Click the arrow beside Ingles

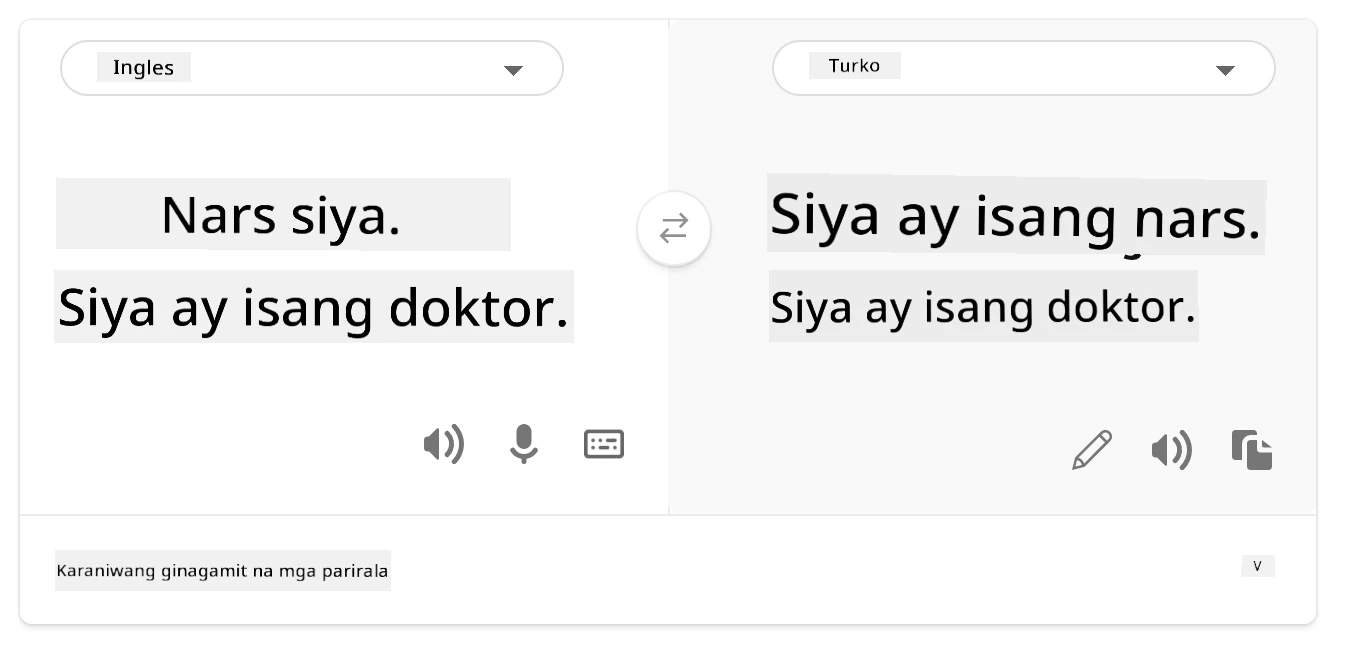pos(513,70)
